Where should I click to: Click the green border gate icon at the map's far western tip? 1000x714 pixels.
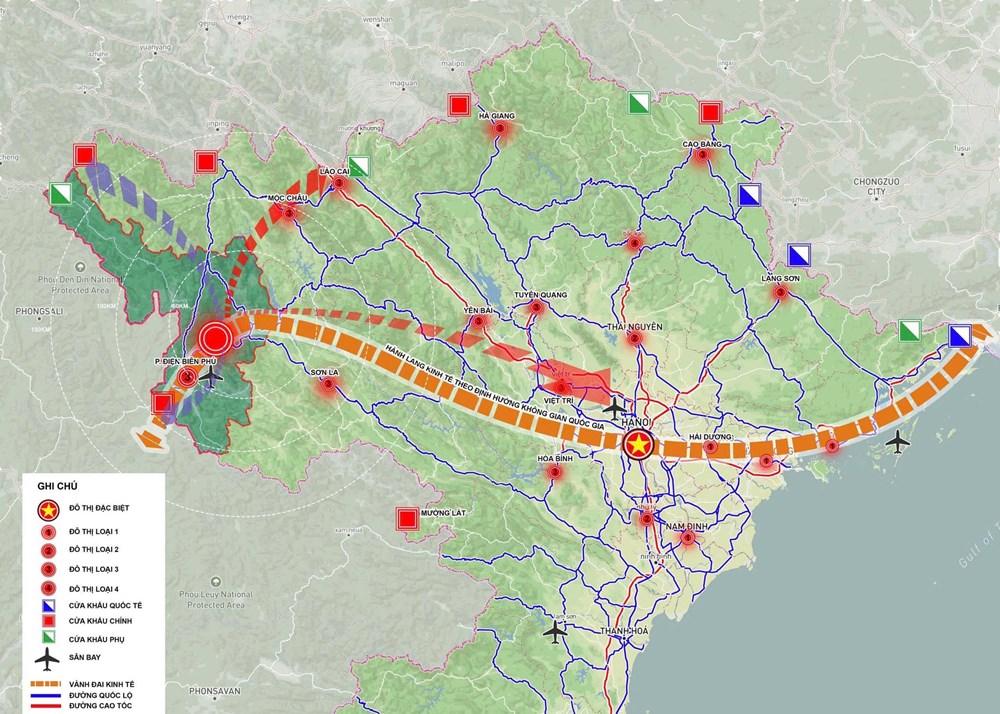tap(61, 194)
